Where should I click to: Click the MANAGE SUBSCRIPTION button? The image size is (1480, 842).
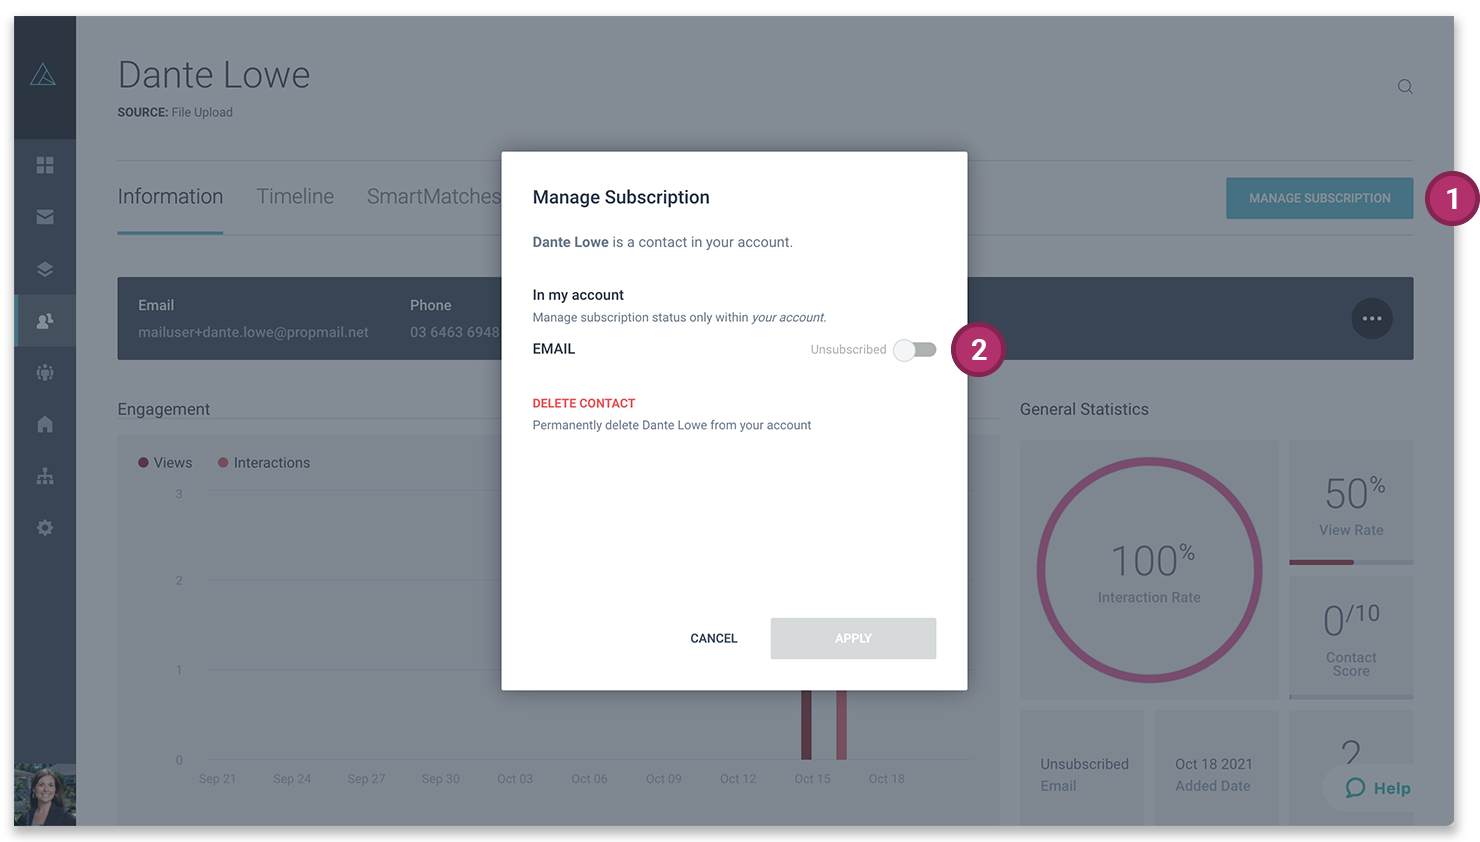pos(1319,198)
